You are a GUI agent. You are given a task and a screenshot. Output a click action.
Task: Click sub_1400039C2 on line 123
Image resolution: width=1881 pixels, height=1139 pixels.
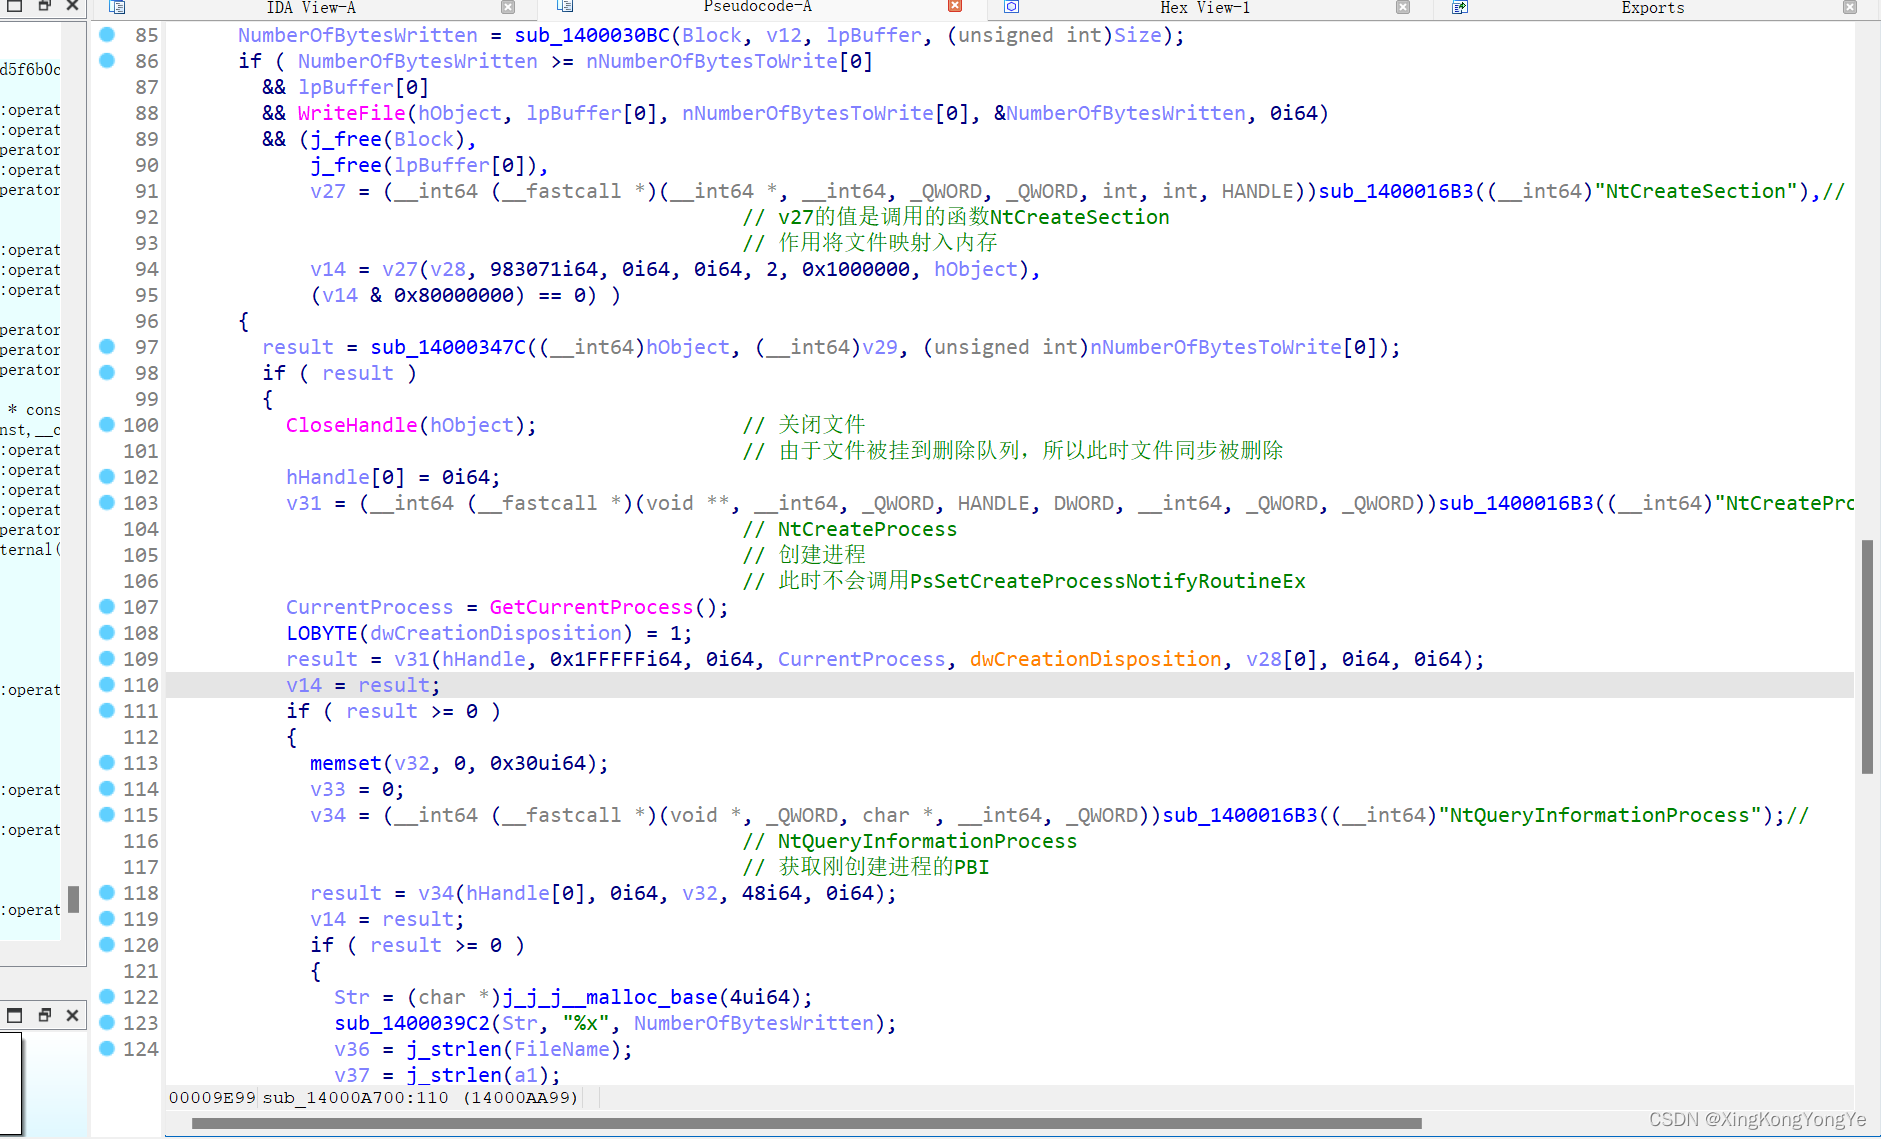pyautogui.click(x=412, y=1023)
